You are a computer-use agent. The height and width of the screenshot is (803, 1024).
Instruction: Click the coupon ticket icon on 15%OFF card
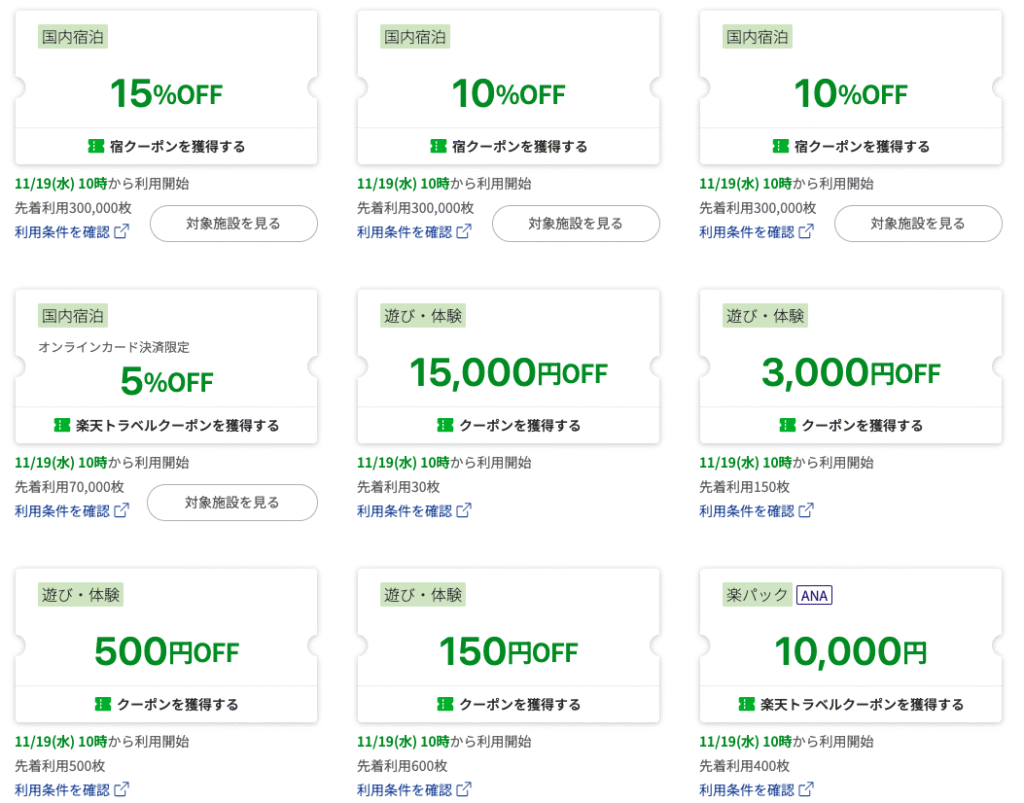point(96,146)
